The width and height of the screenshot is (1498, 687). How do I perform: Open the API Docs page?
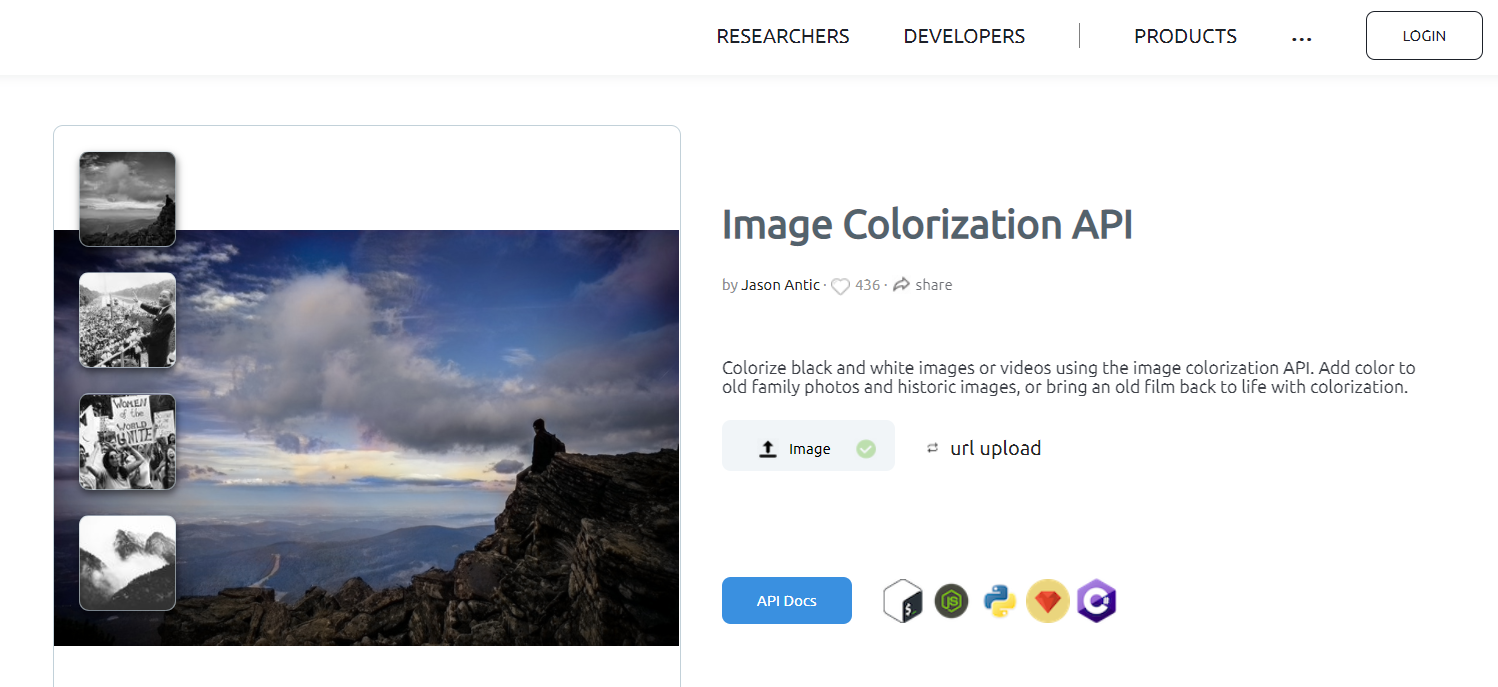pyautogui.click(x=786, y=600)
